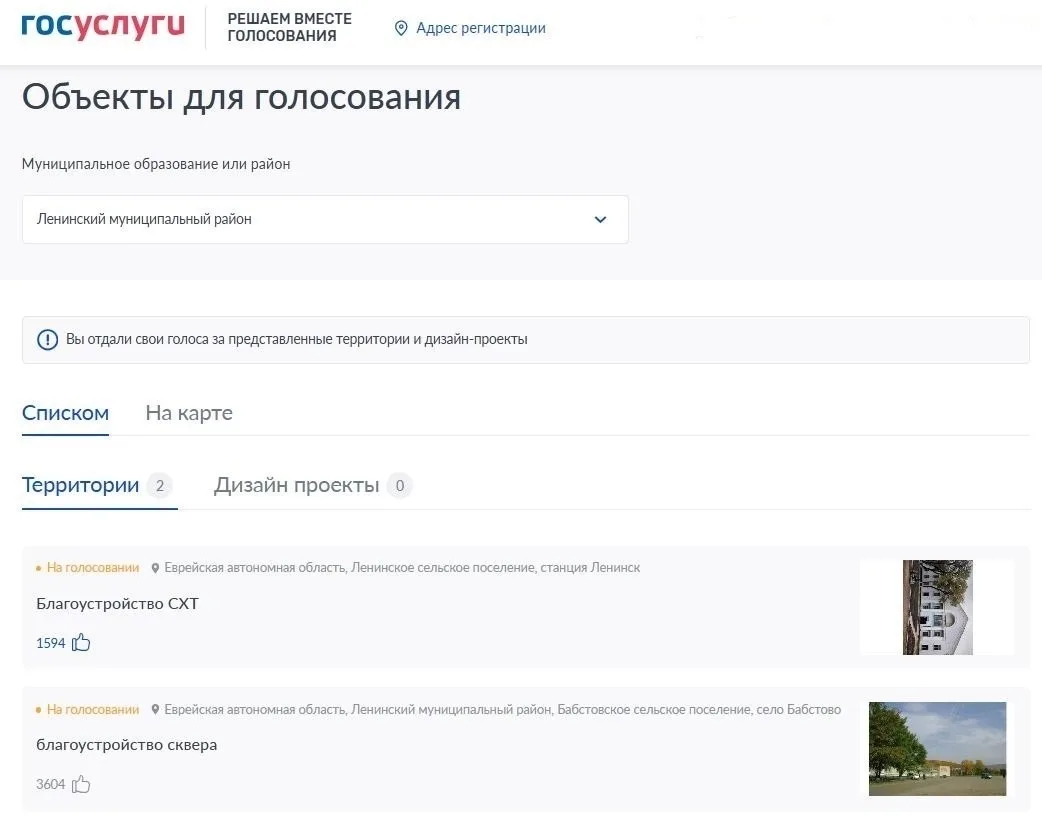Click the Территории count badge 2

(159, 485)
